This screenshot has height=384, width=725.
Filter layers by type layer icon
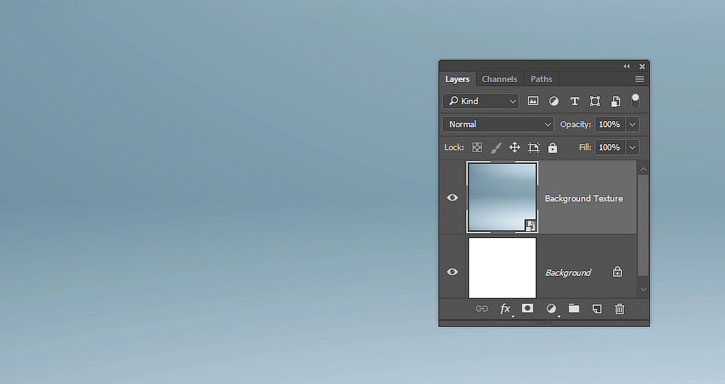click(574, 101)
